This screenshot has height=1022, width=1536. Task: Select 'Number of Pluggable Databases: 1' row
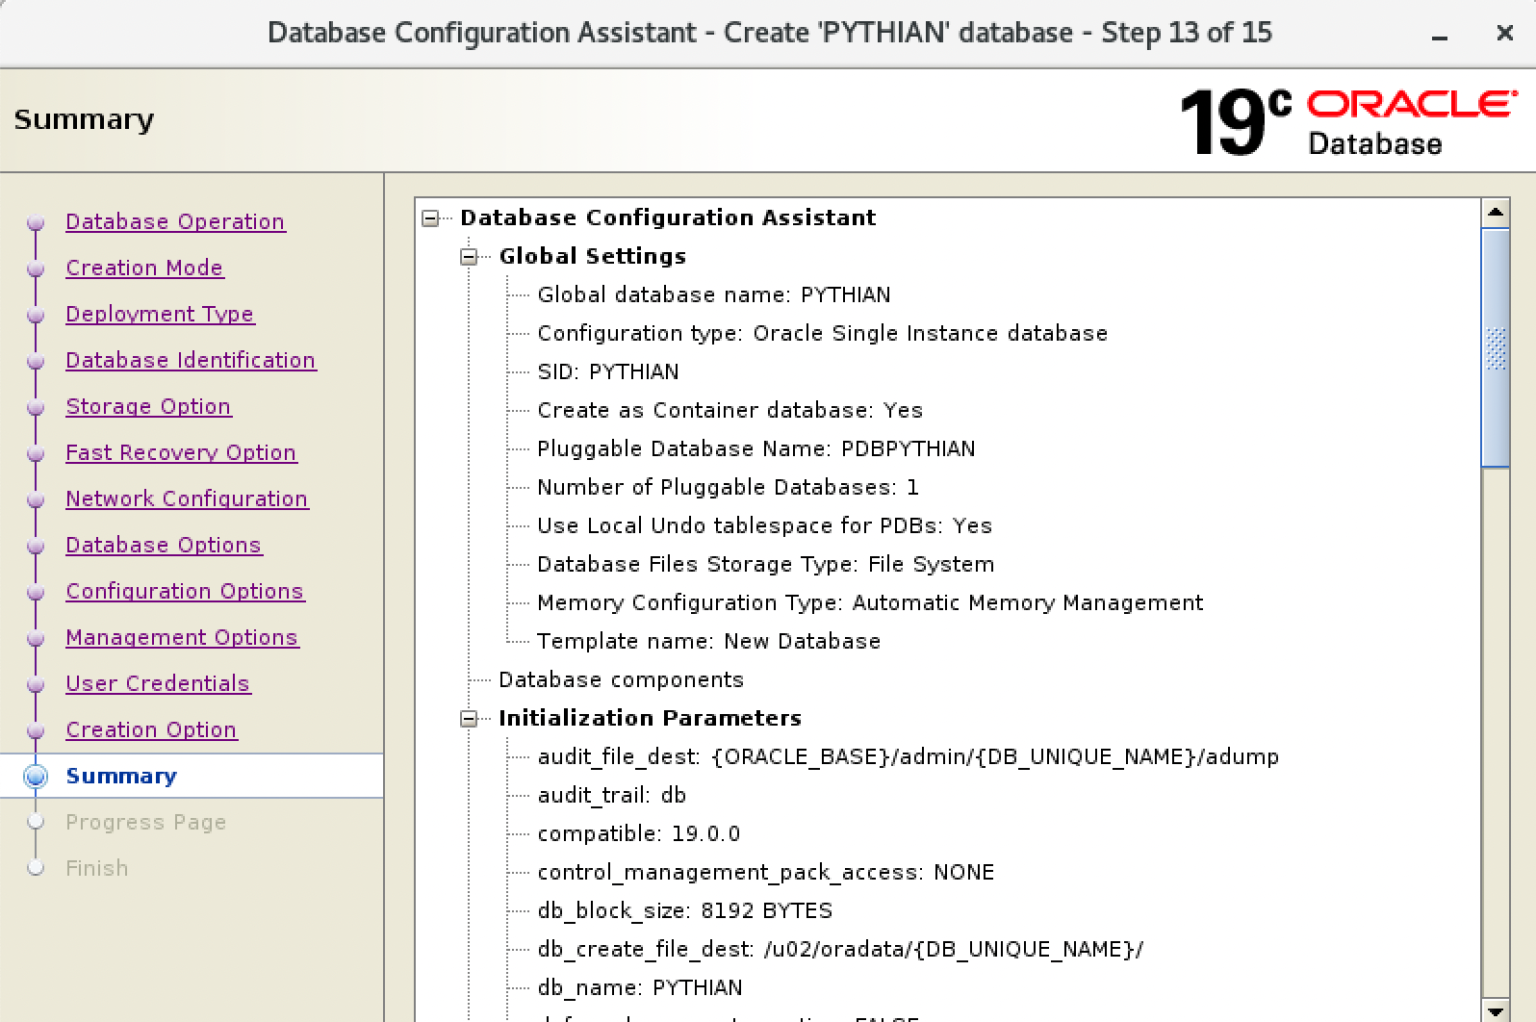pos(728,487)
